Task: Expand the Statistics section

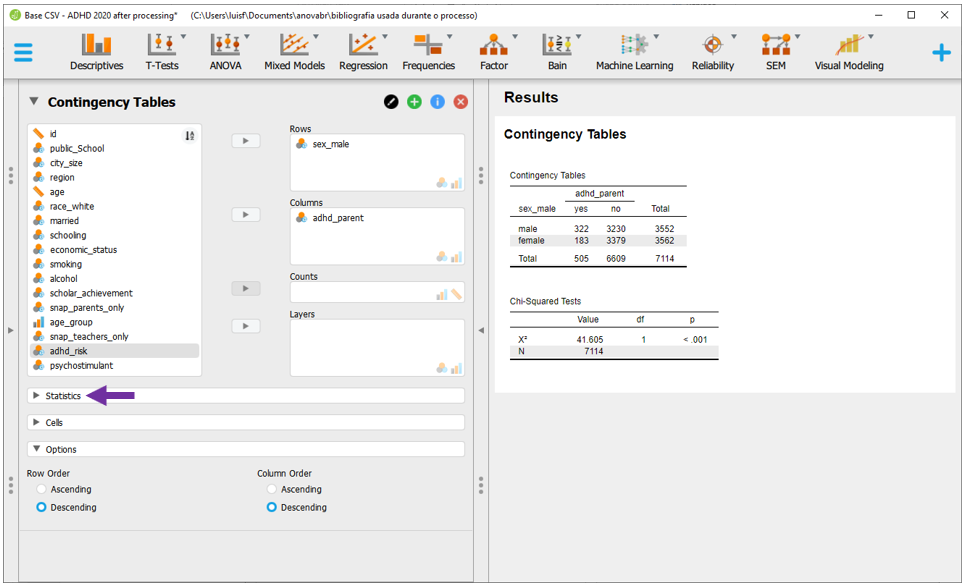Action: (63, 396)
